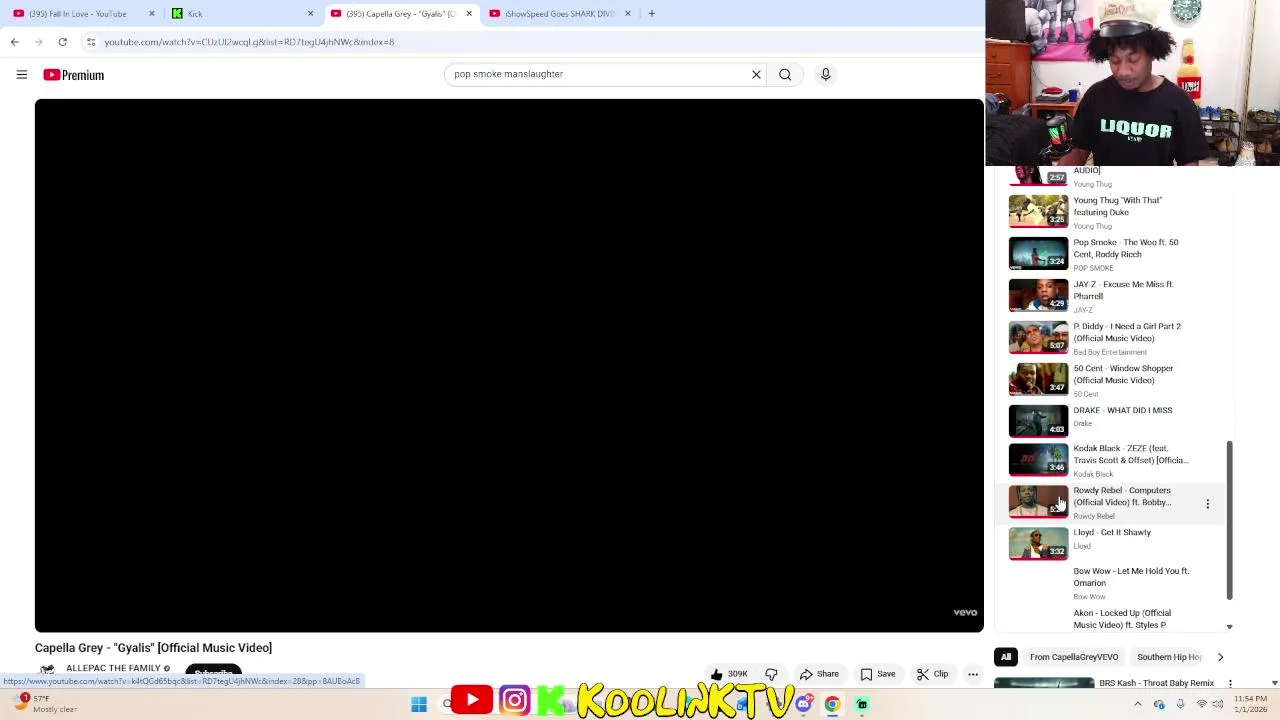Open a new browser tab
Screen dimensions: 1280x720
pyautogui.click(x=651, y=14)
